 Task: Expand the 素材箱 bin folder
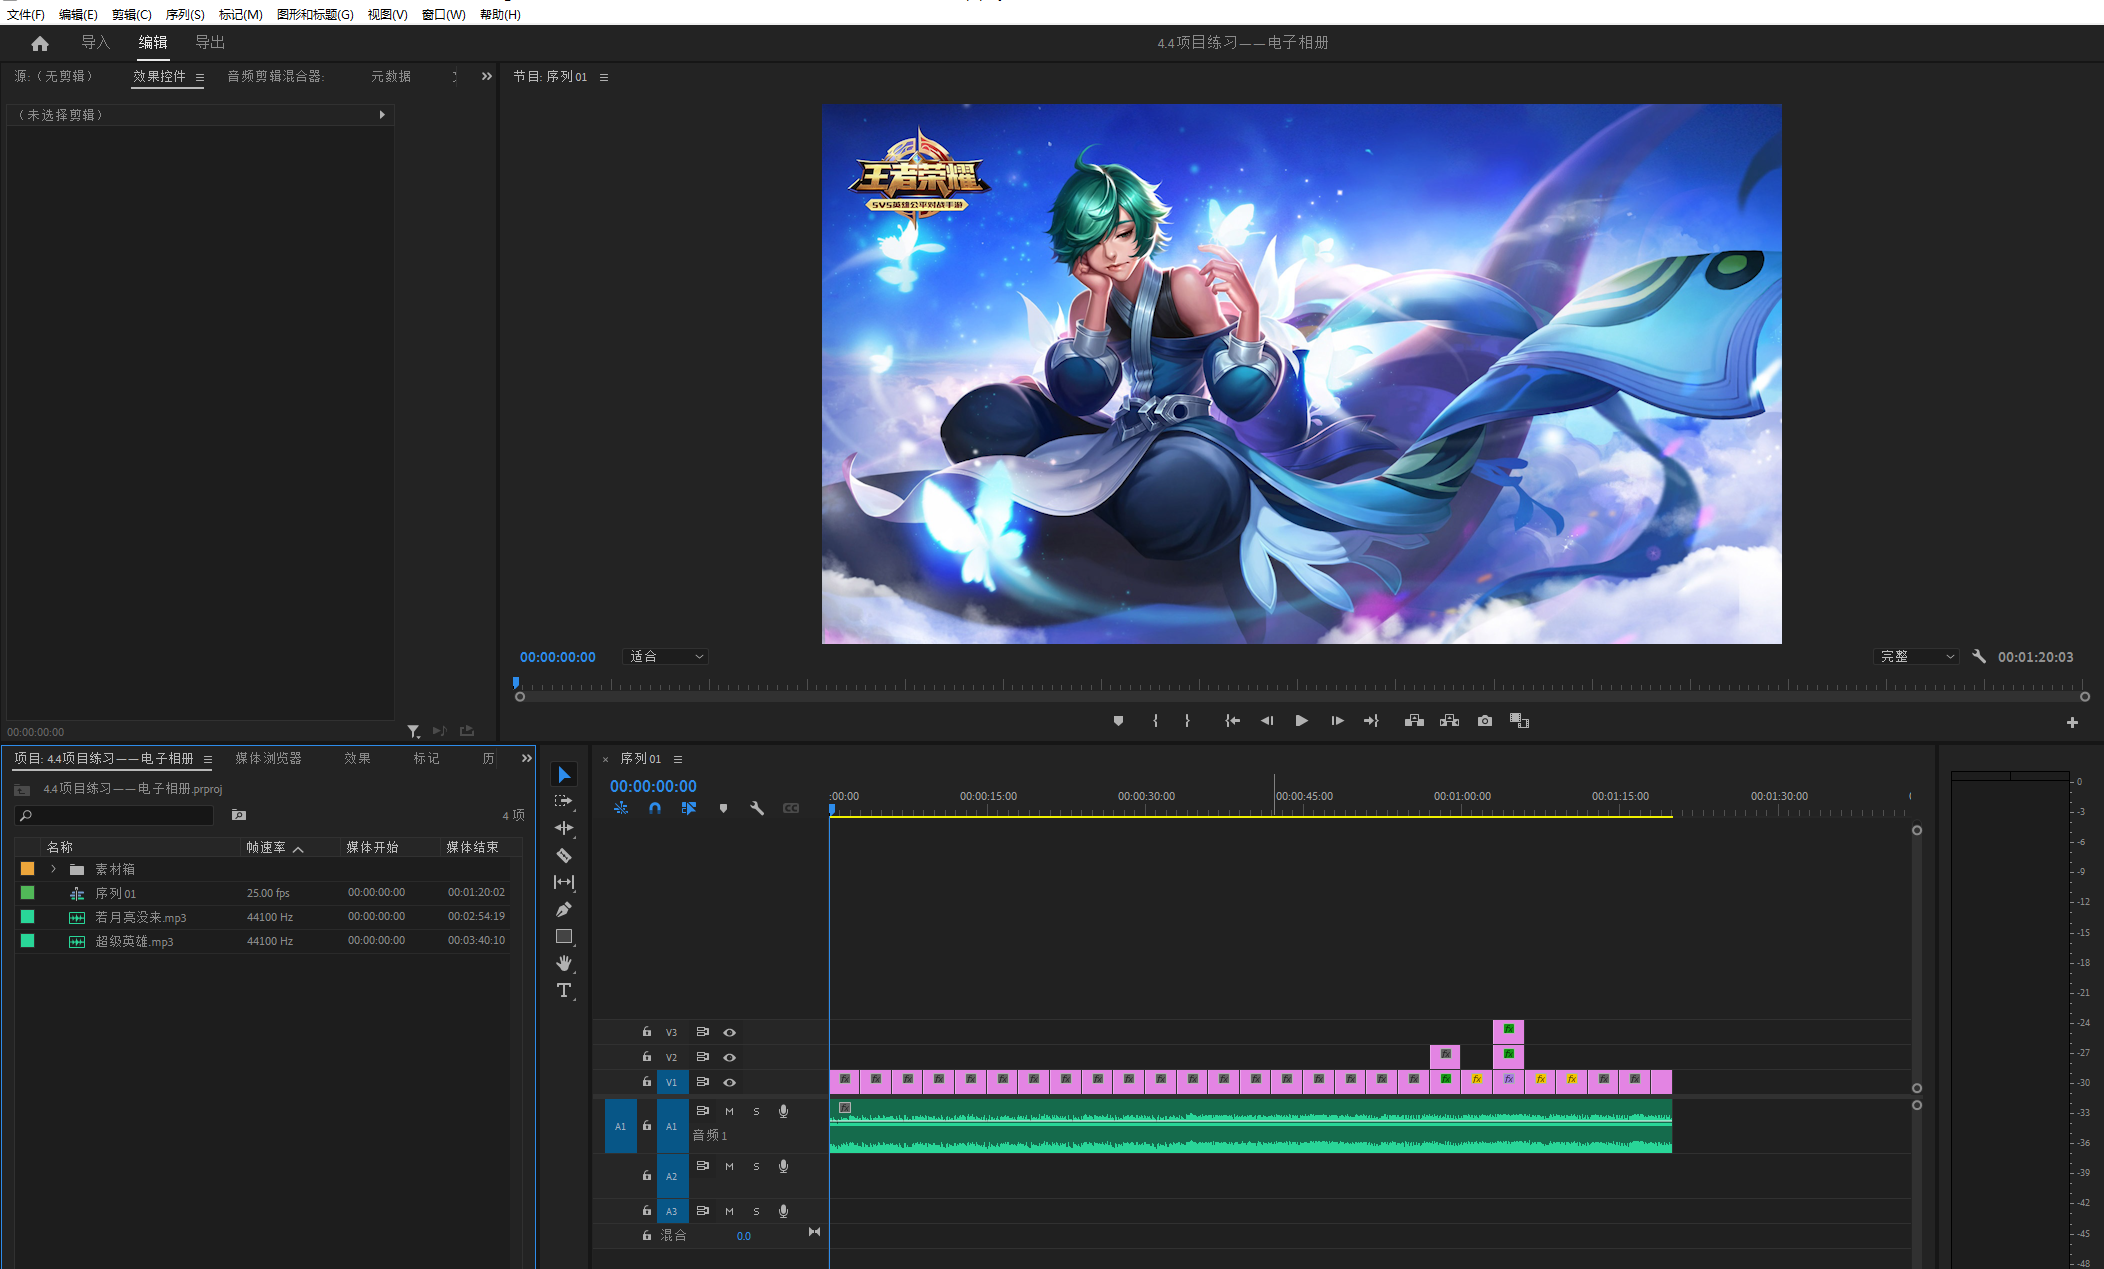click(54, 869)
